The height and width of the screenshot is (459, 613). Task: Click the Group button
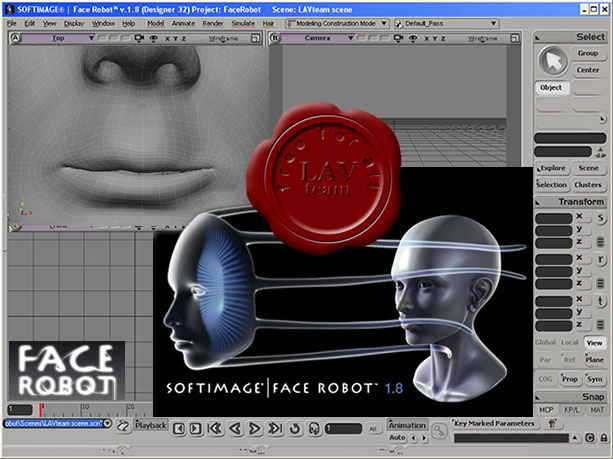click(x=588, y=53)
